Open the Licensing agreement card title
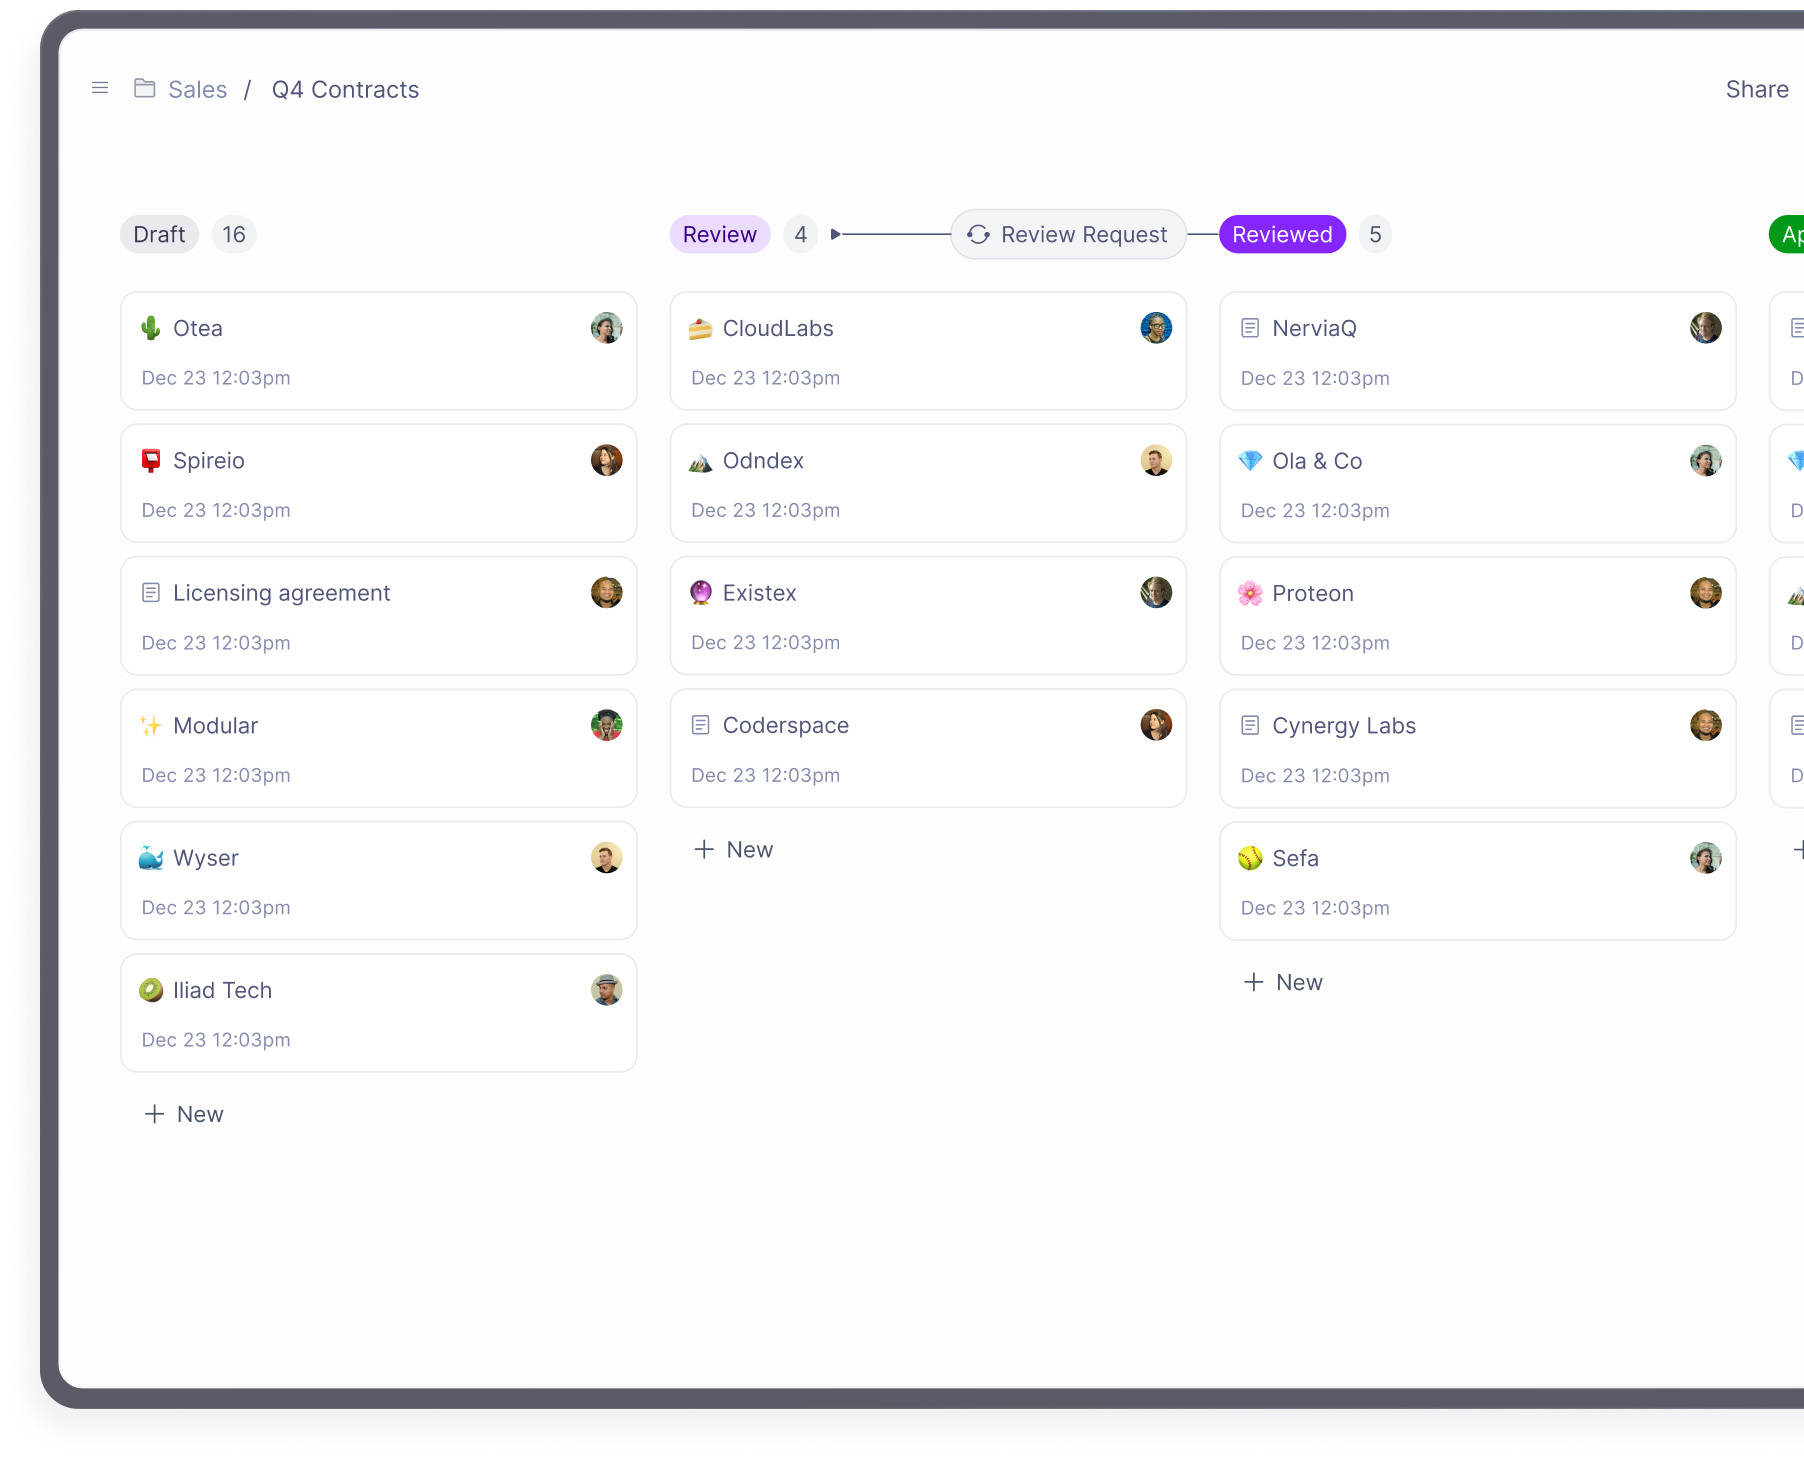This screenshot has height=1459, width=1804. coord(282,593)
